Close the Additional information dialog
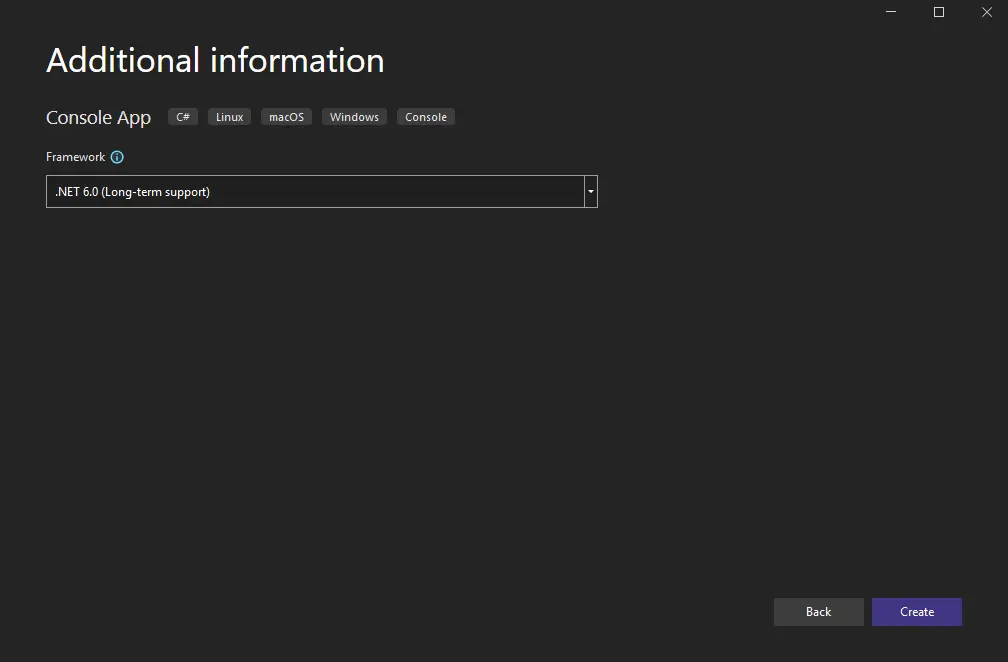 pyautogui.click(x=986, y=12)
